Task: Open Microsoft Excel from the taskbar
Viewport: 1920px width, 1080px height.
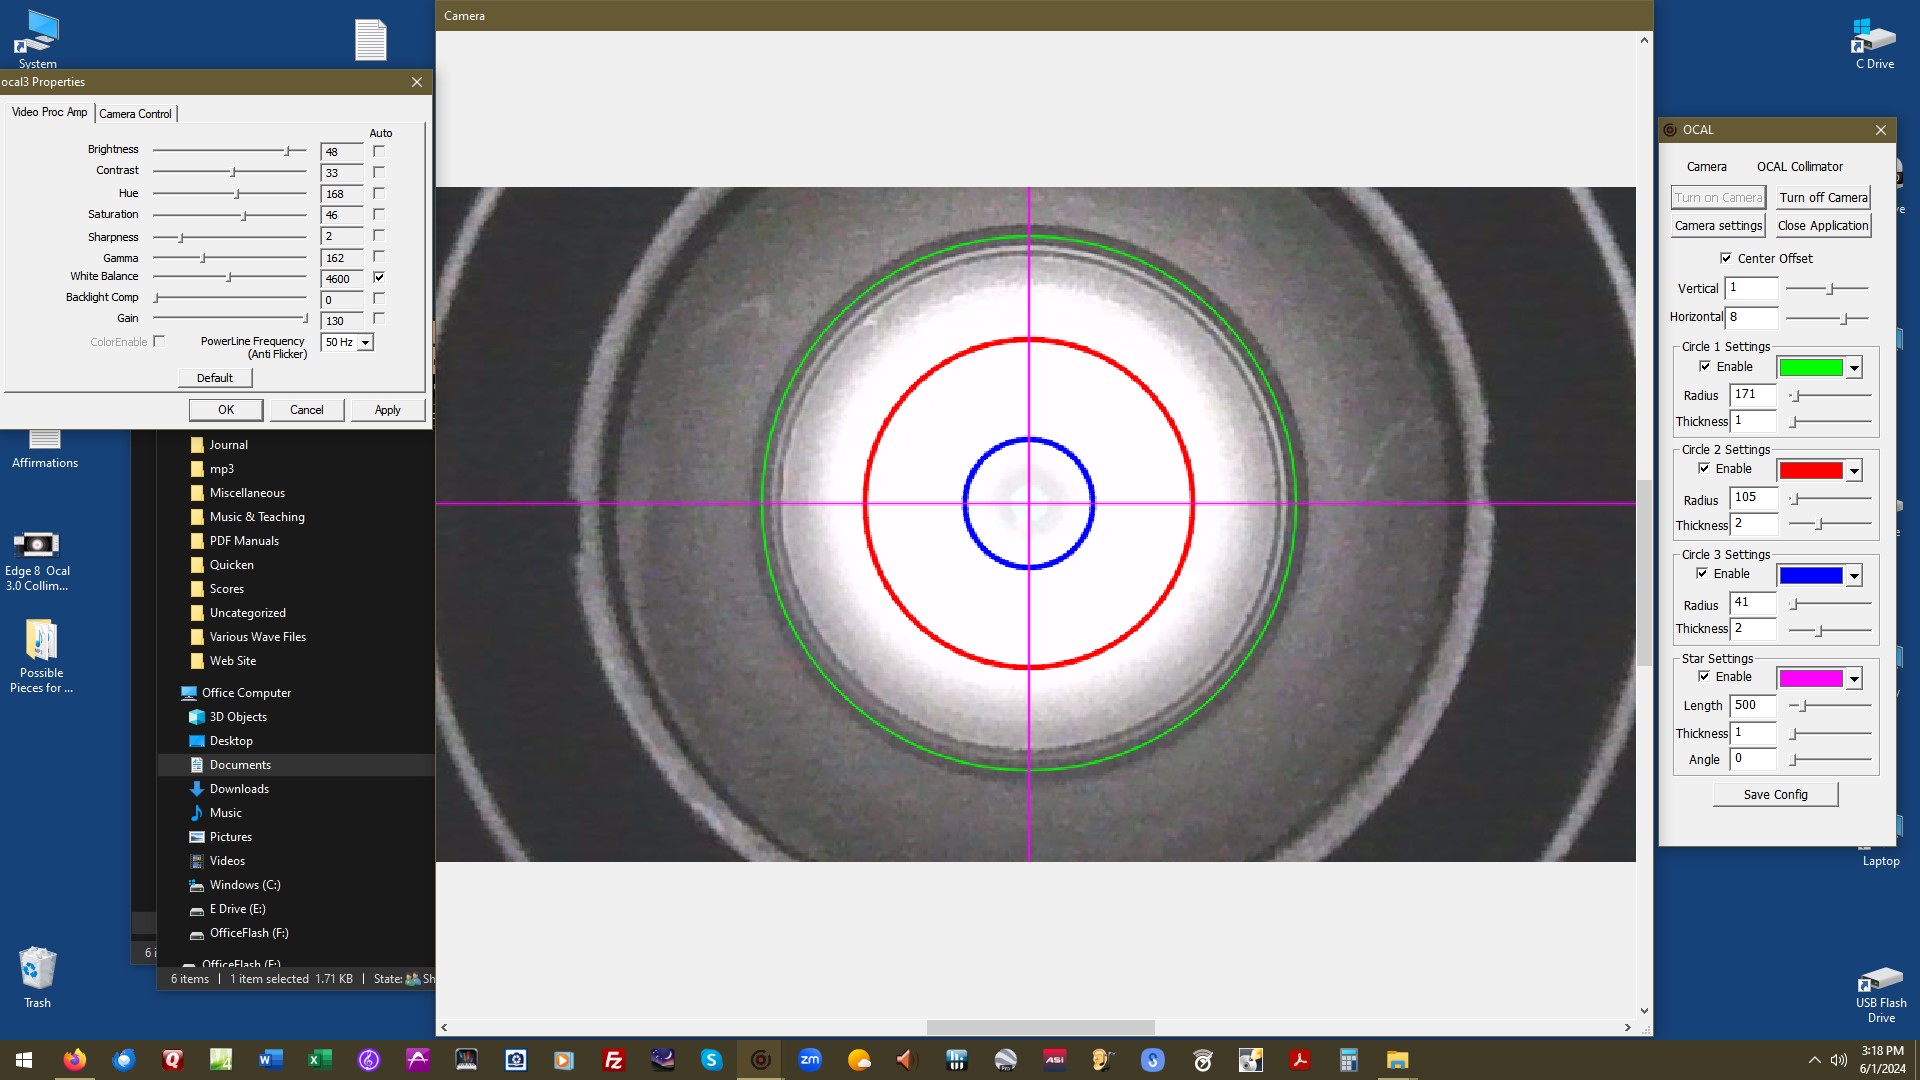Action: tap(320, 1060)
